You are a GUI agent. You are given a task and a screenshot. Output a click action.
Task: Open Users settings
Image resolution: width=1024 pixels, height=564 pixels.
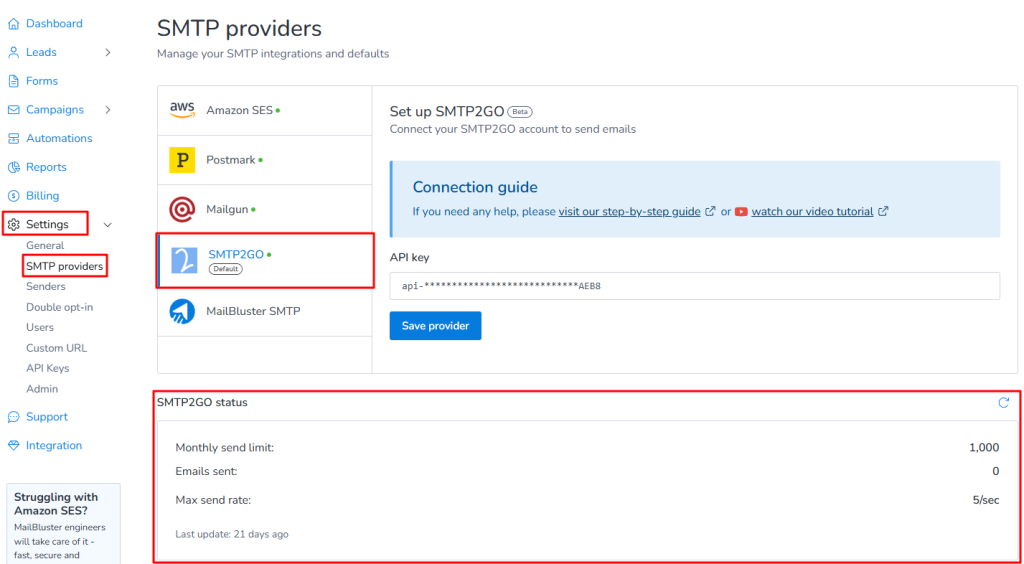[x=40, y=327]
